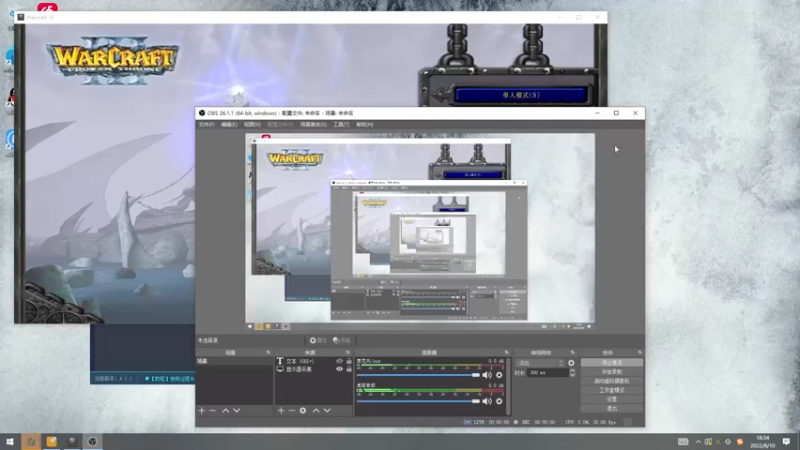Move source up with the up arrow in the 来源 panel
This screenshot has height=450, width=800.
(x=316, y=410)
